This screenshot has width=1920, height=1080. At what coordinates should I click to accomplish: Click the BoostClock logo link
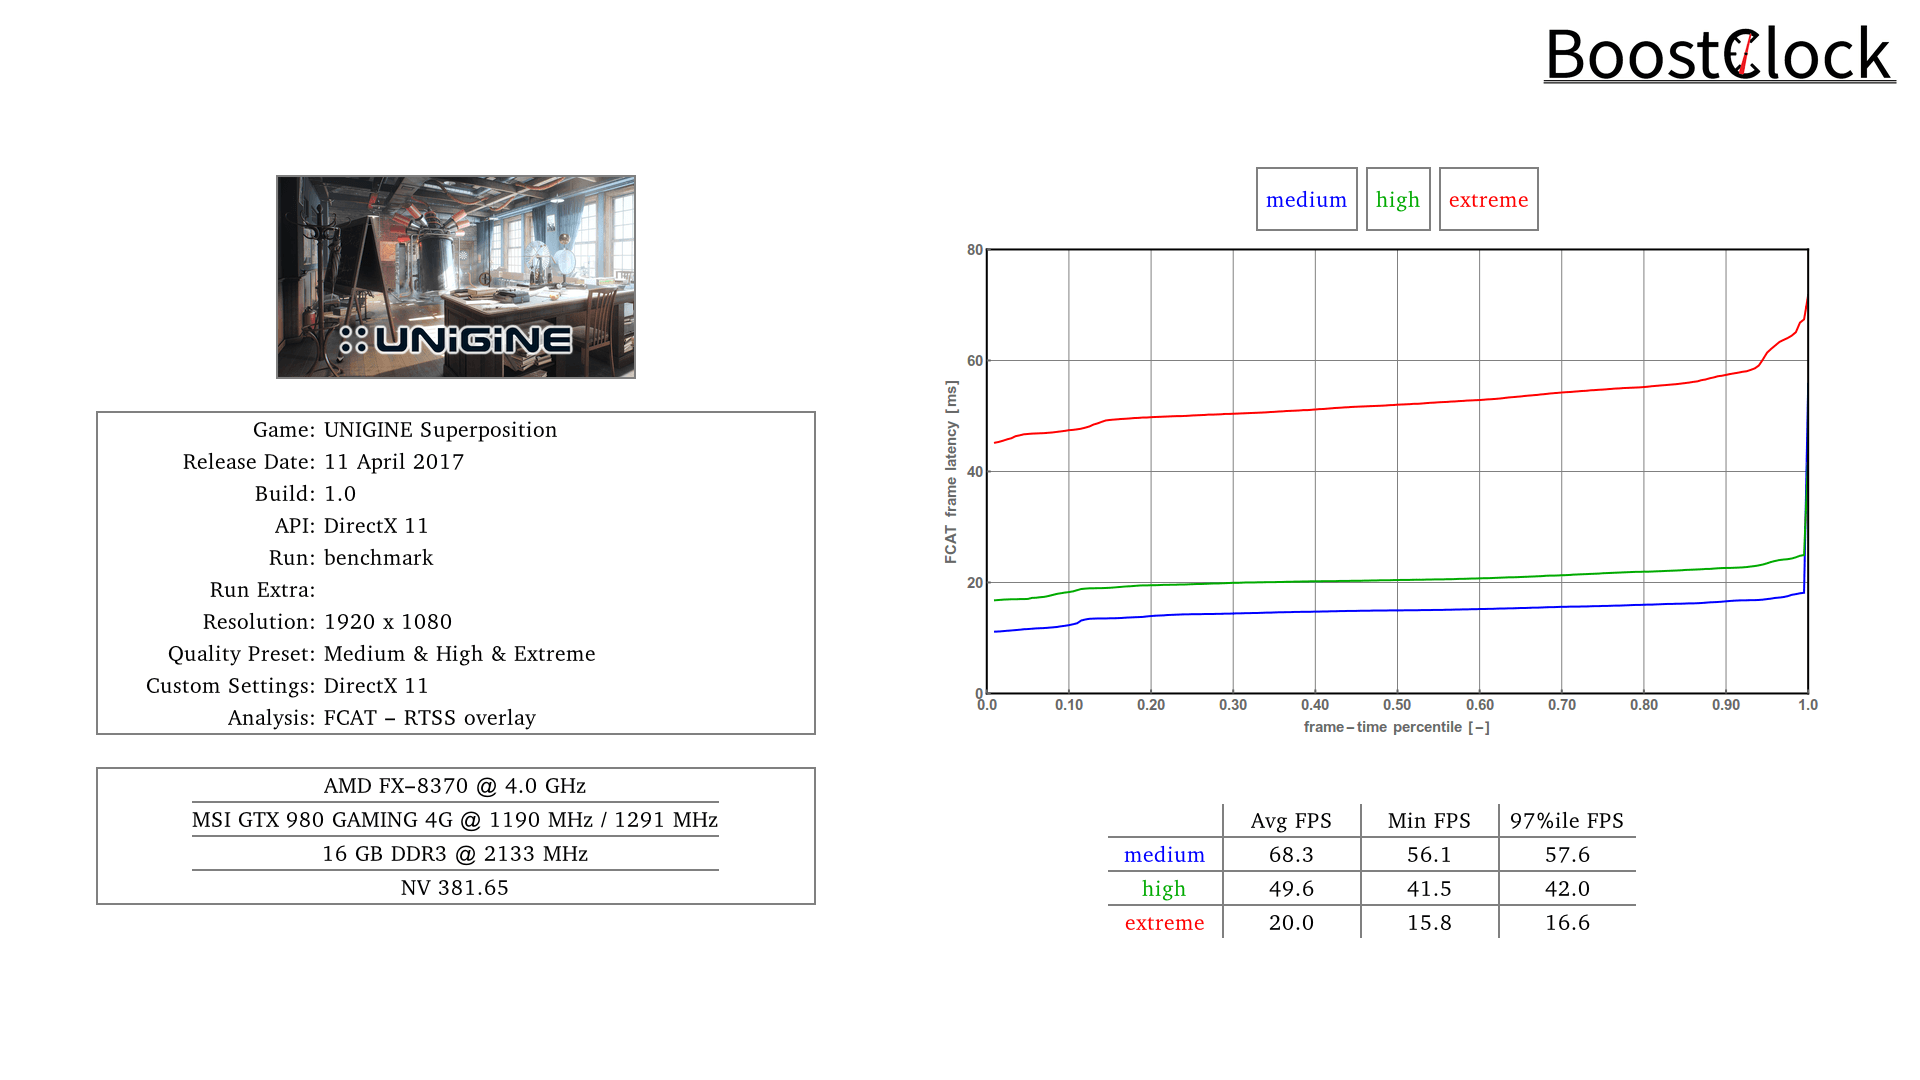coord(1719,54)
